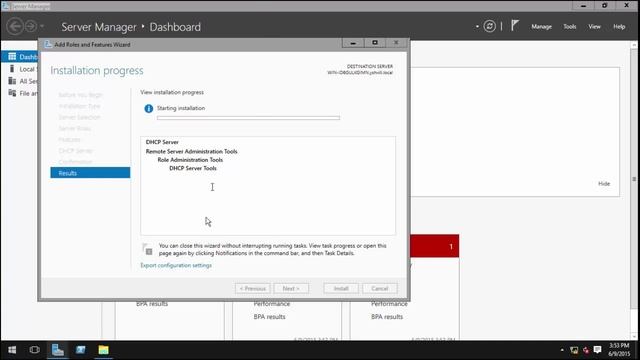Refresh the Server Manager dashboard
This screenshot has width=640, height=360.
[489, 27]
